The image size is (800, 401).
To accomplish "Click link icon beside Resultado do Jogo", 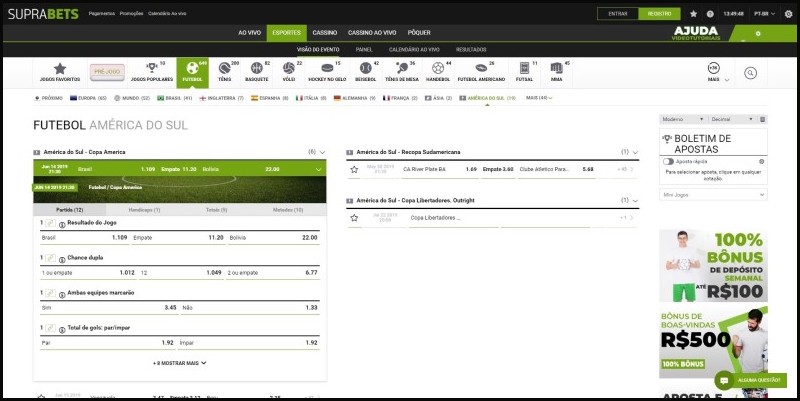I will pos(50,223).
